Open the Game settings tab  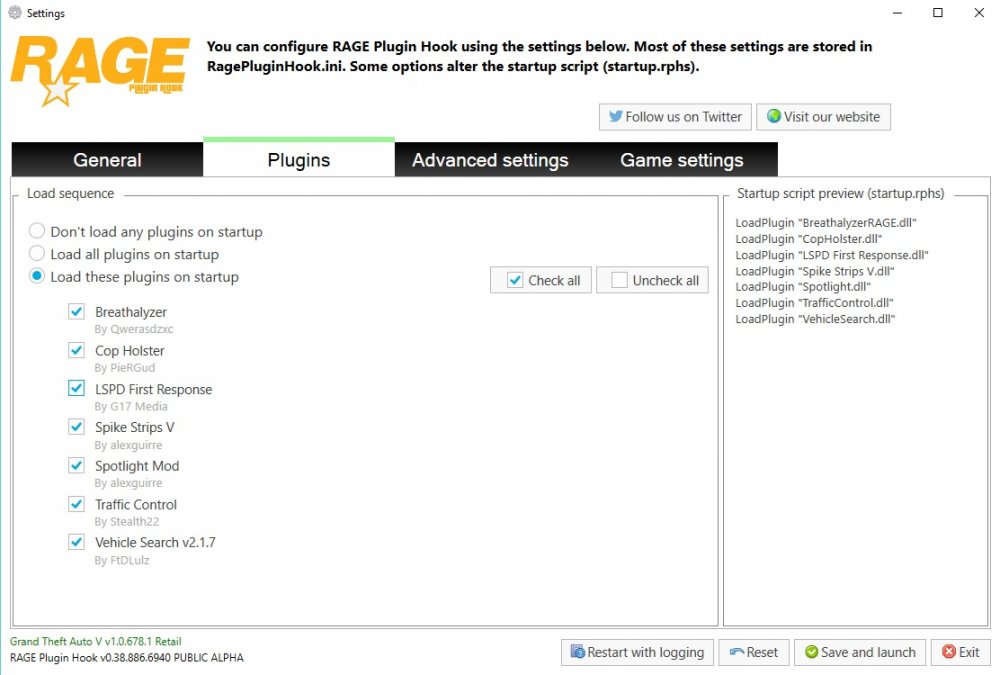coord(682,159)
